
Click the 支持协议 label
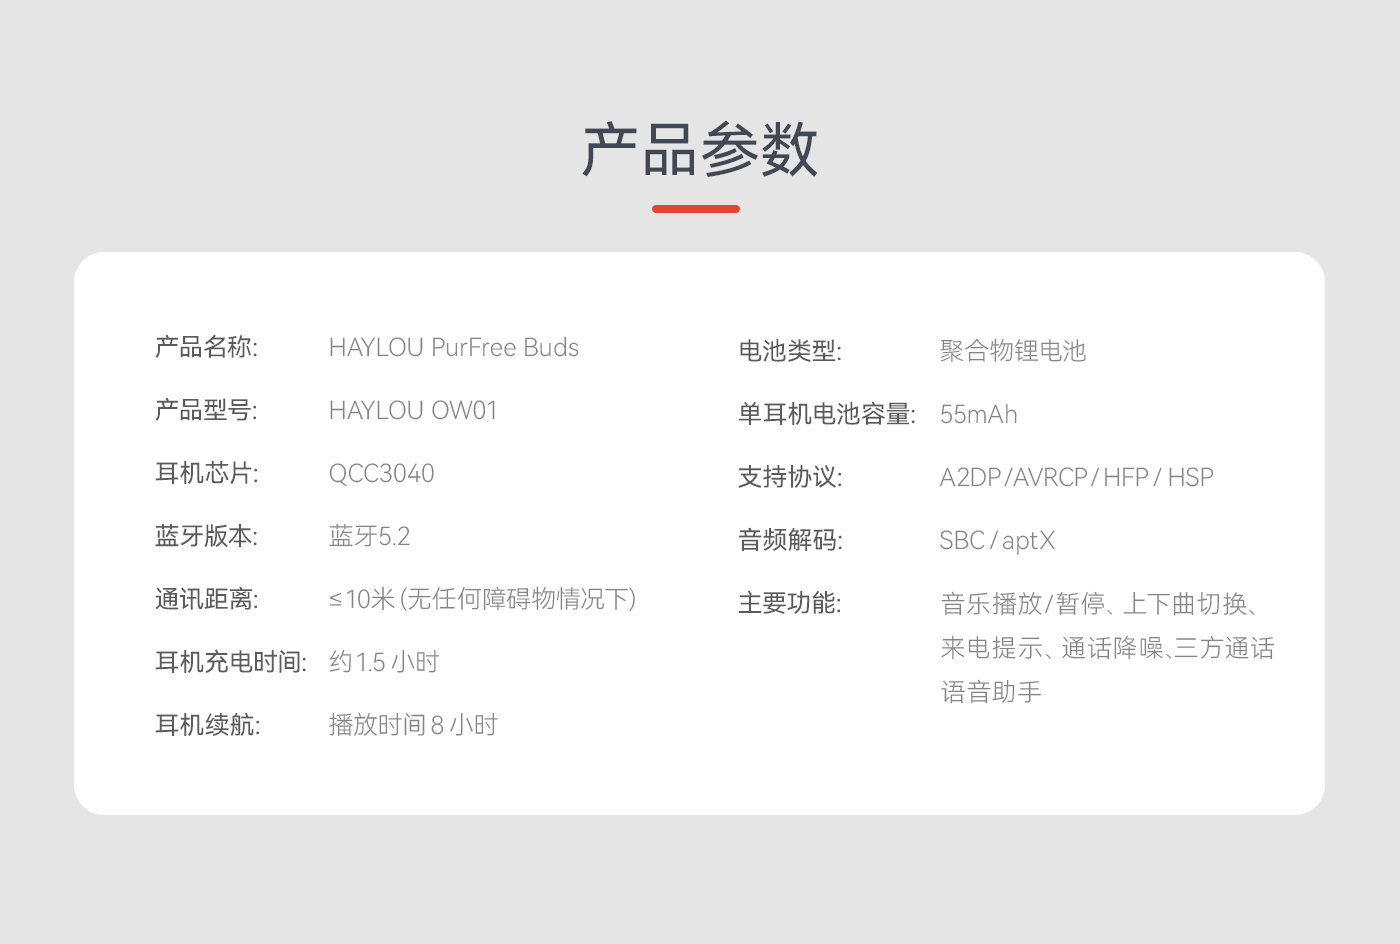pos(790,477)
